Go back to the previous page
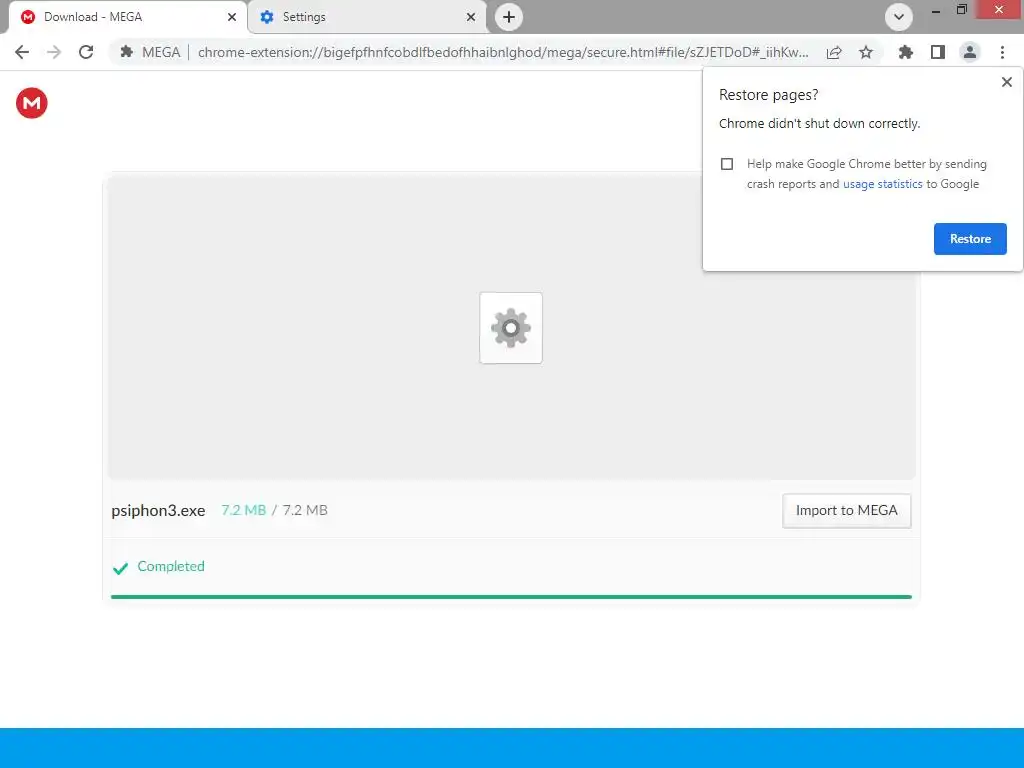The height and width of the screenshot is (768, 1024). coord(22,52)
